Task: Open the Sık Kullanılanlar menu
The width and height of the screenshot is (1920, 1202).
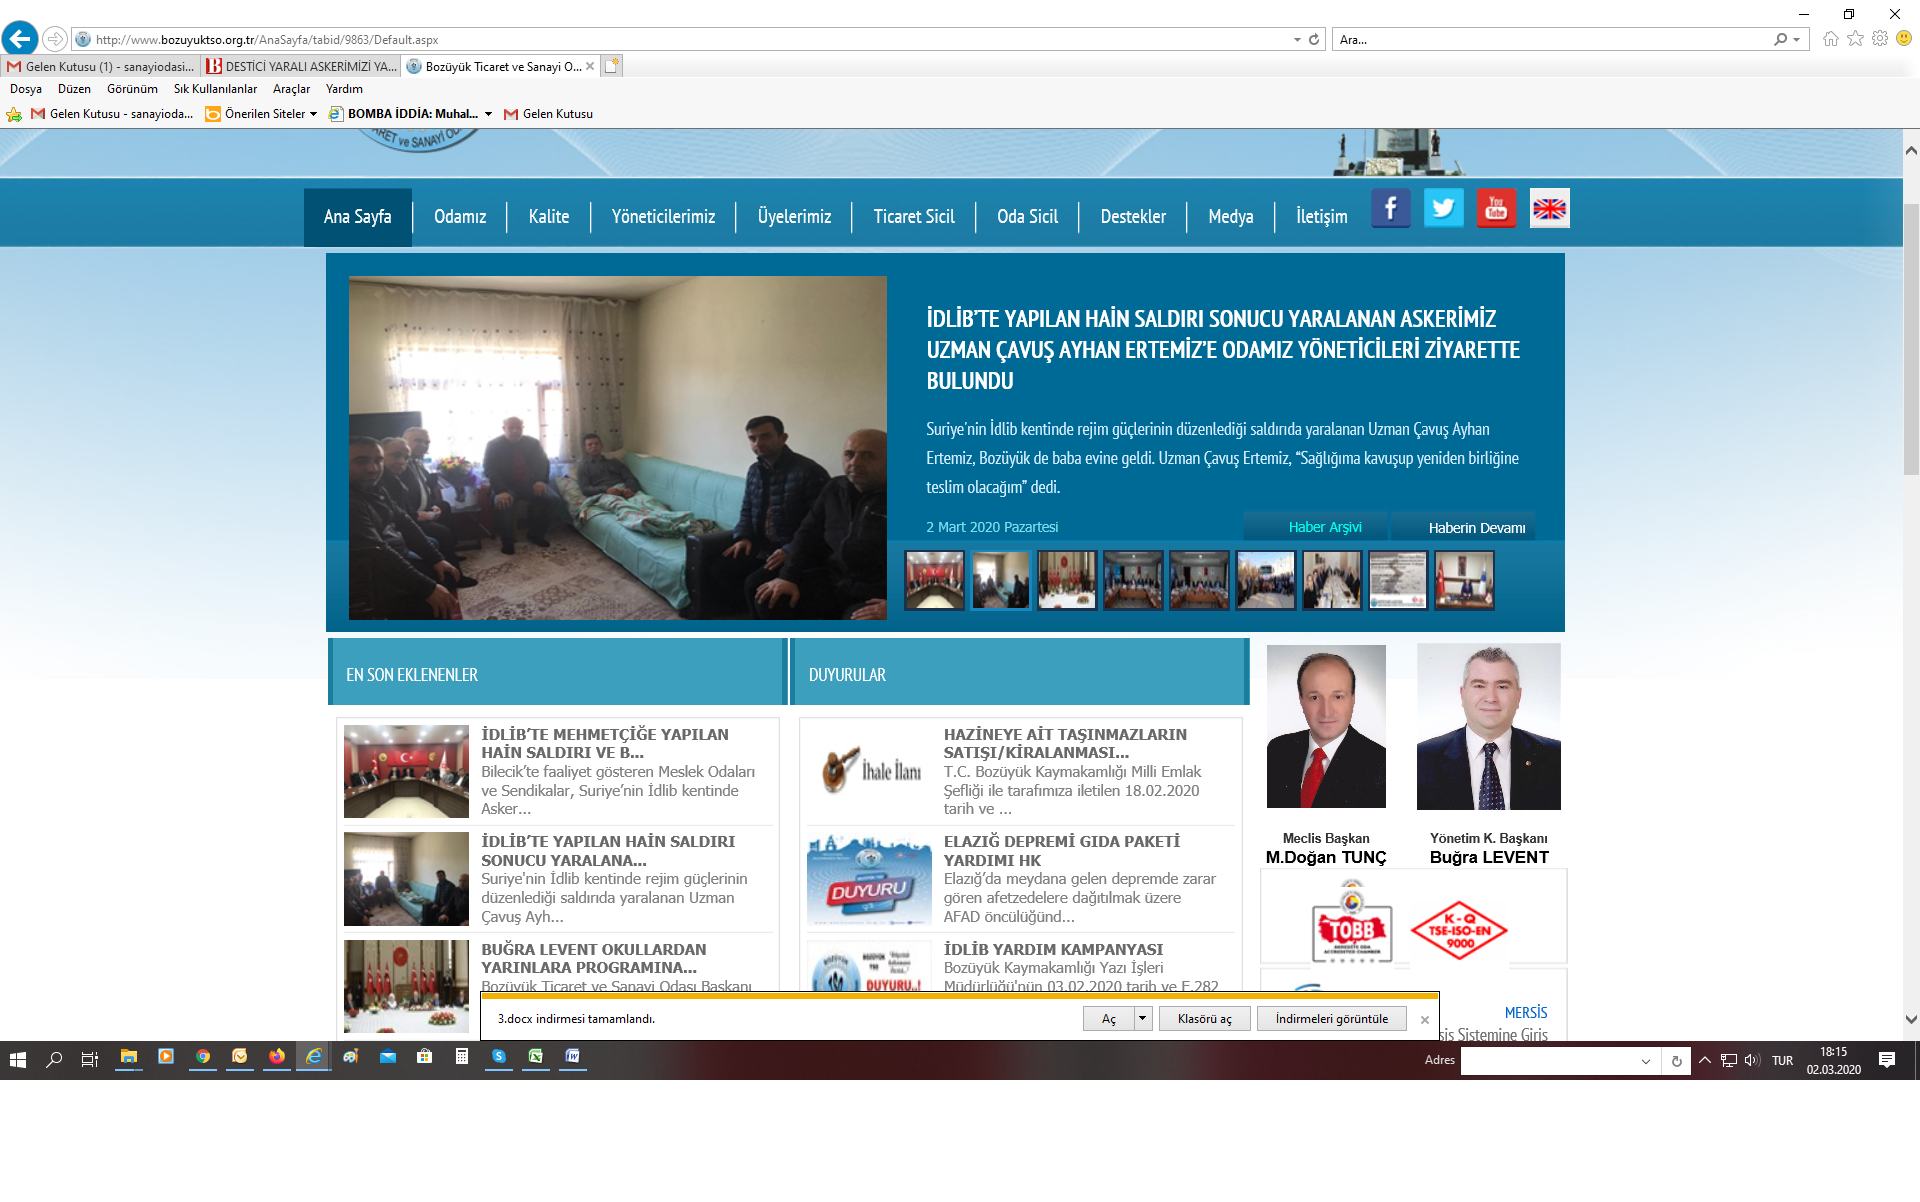Action: tap(215, 89)
